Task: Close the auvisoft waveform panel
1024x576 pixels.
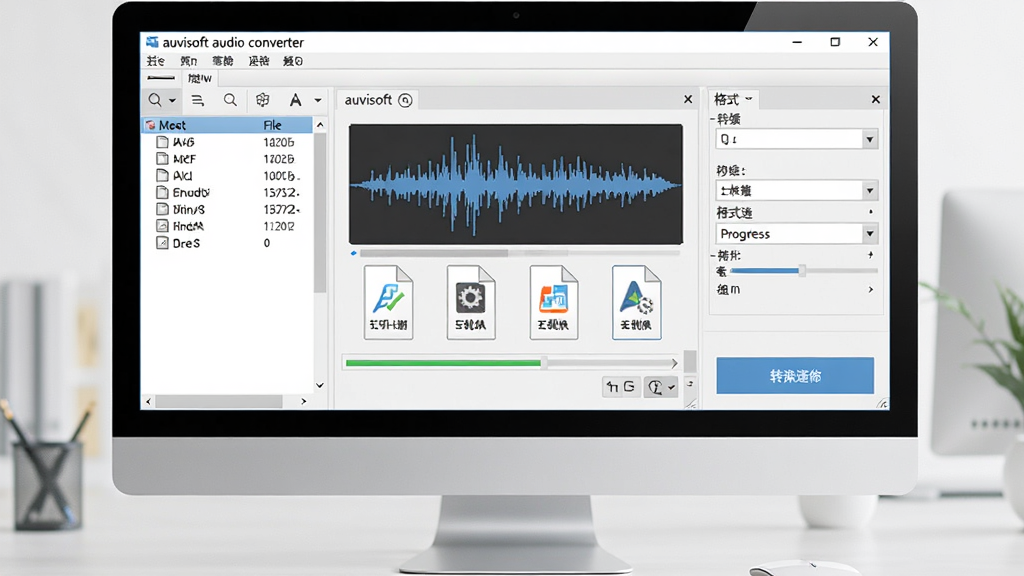Action: [688, 99]
